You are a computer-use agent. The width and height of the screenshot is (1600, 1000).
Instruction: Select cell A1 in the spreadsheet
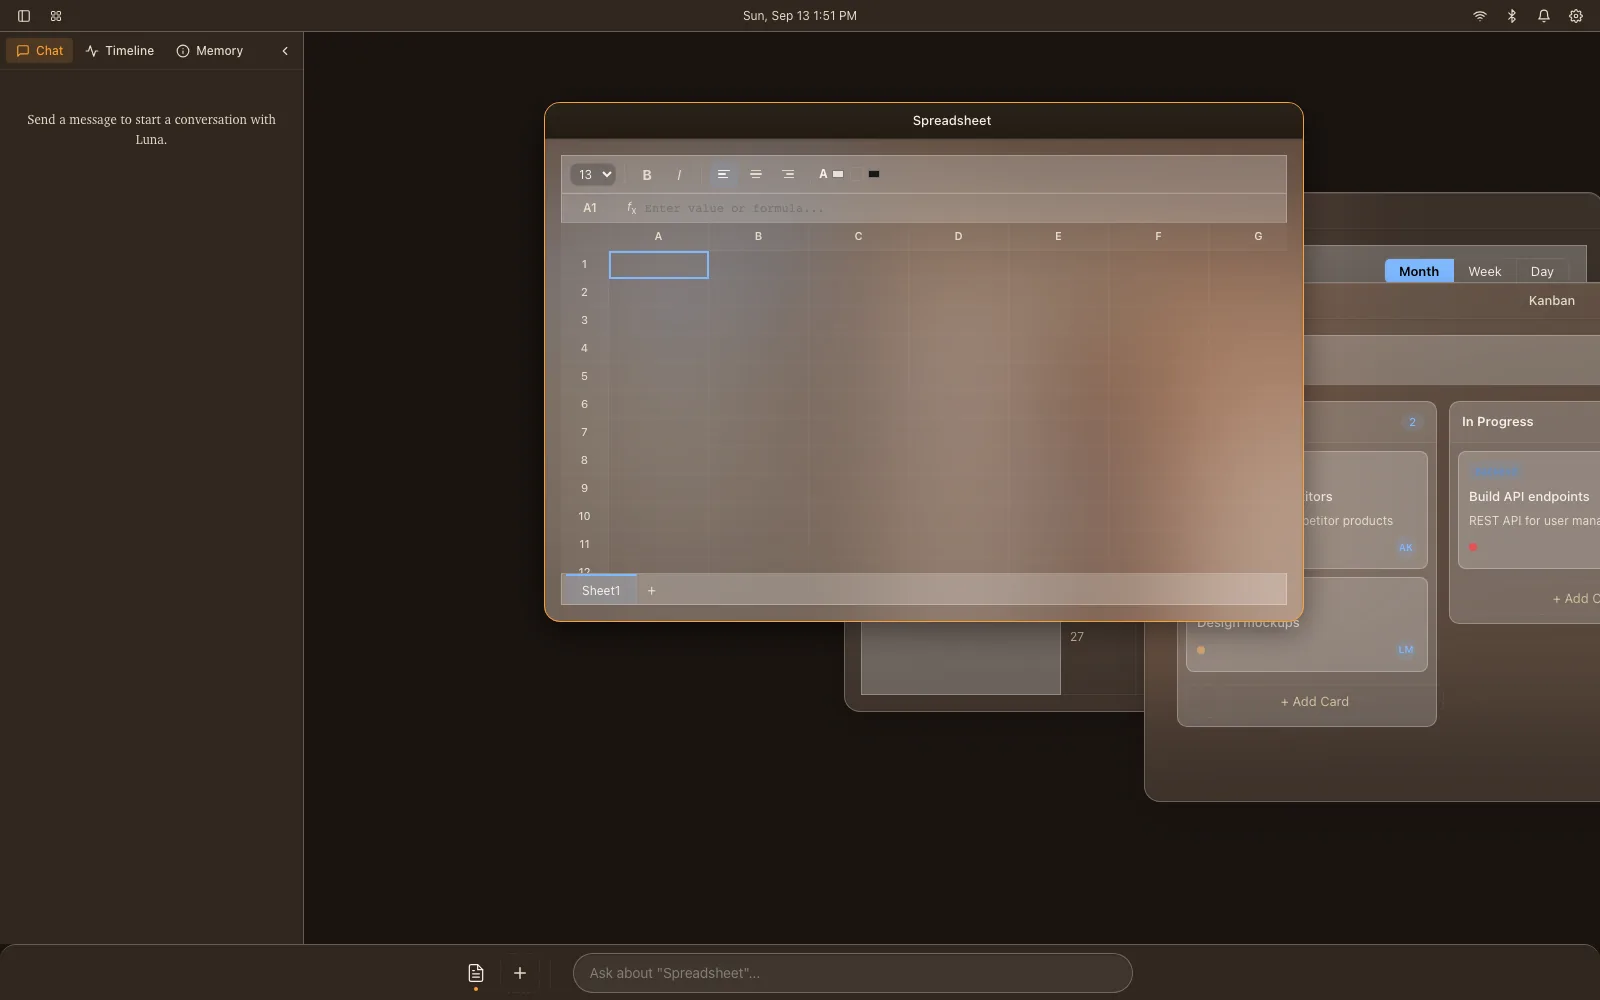tap(659, 265)
